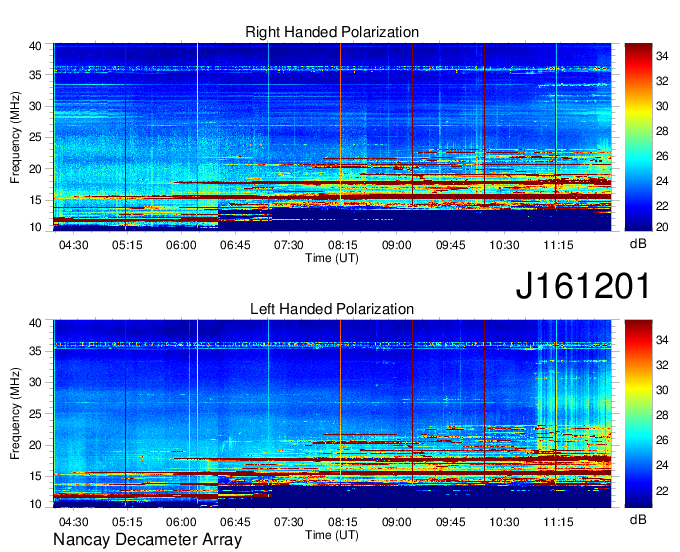Image resolution: width=680 pixels, height=552 pixels.
Task: Click the Left Handed Polarization spectrogram image
Action: coord(332,414)
